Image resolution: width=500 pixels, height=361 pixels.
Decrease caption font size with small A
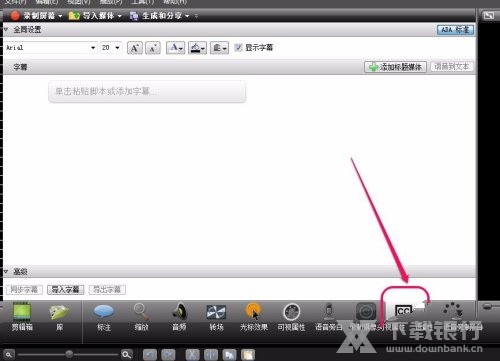[153, 48]
